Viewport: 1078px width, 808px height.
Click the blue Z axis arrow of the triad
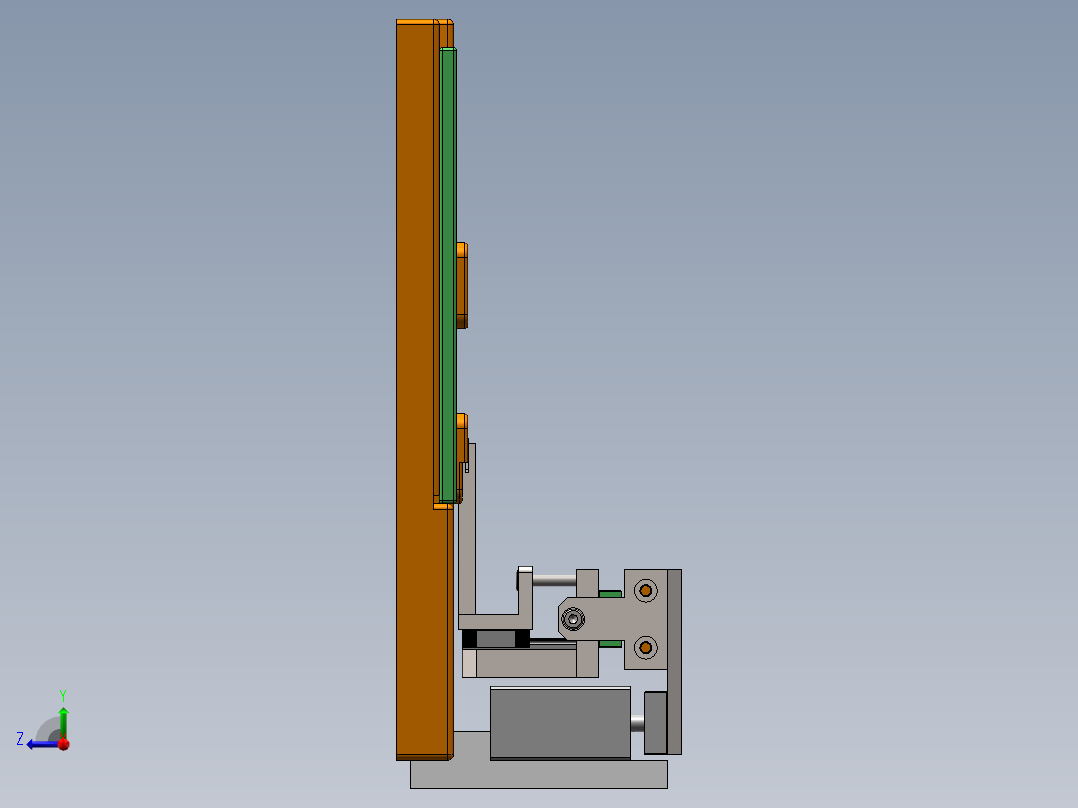tap(41, 744)
